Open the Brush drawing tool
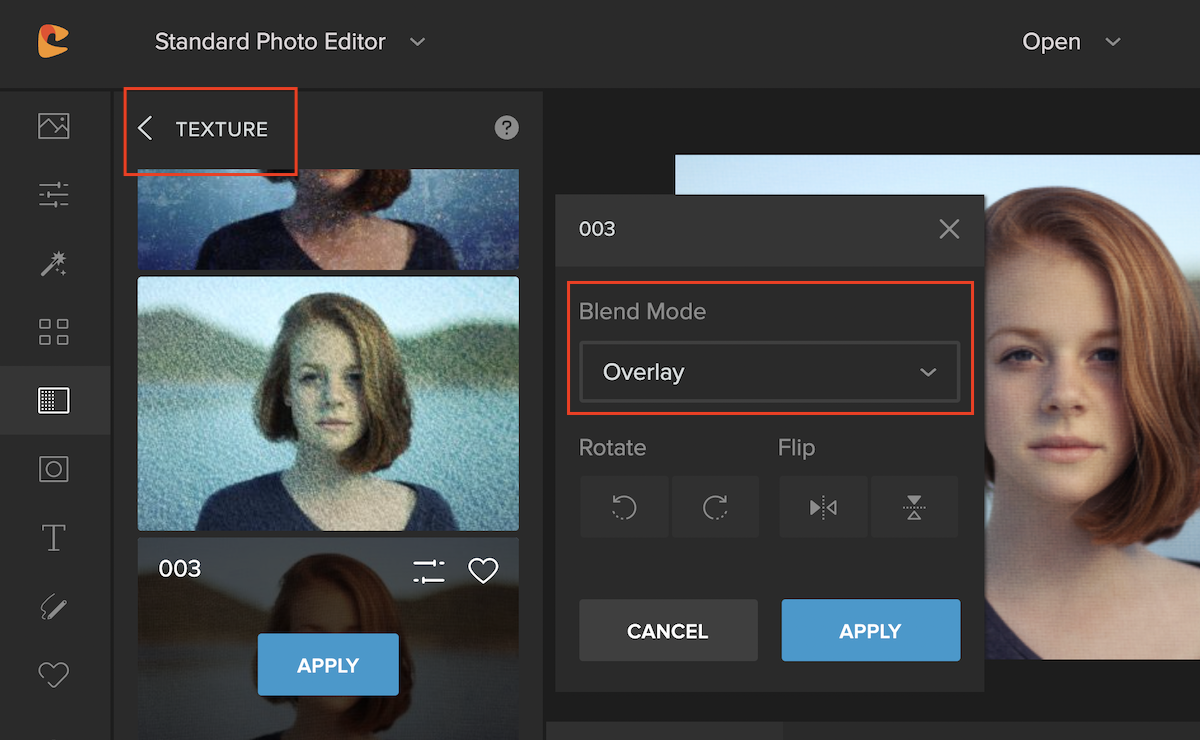This screenshot has width=1200, height=740. point(53,606)
